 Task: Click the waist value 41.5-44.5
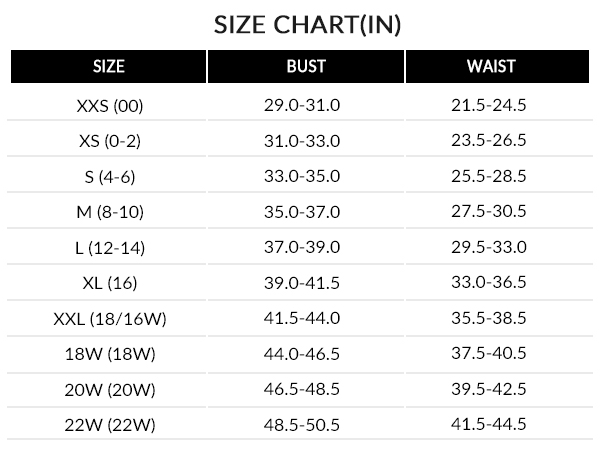pyautogui.click(x=489, y=424)
